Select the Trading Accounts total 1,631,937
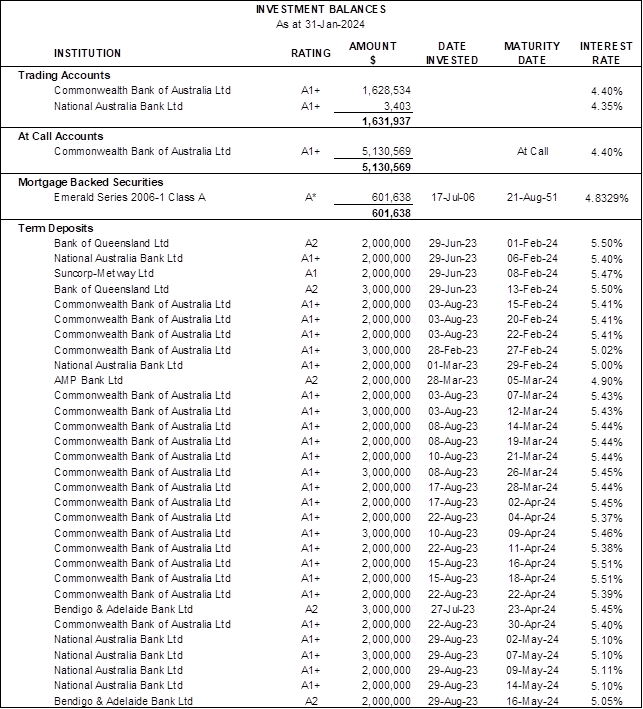643x709 pixels. pos(386,121)
